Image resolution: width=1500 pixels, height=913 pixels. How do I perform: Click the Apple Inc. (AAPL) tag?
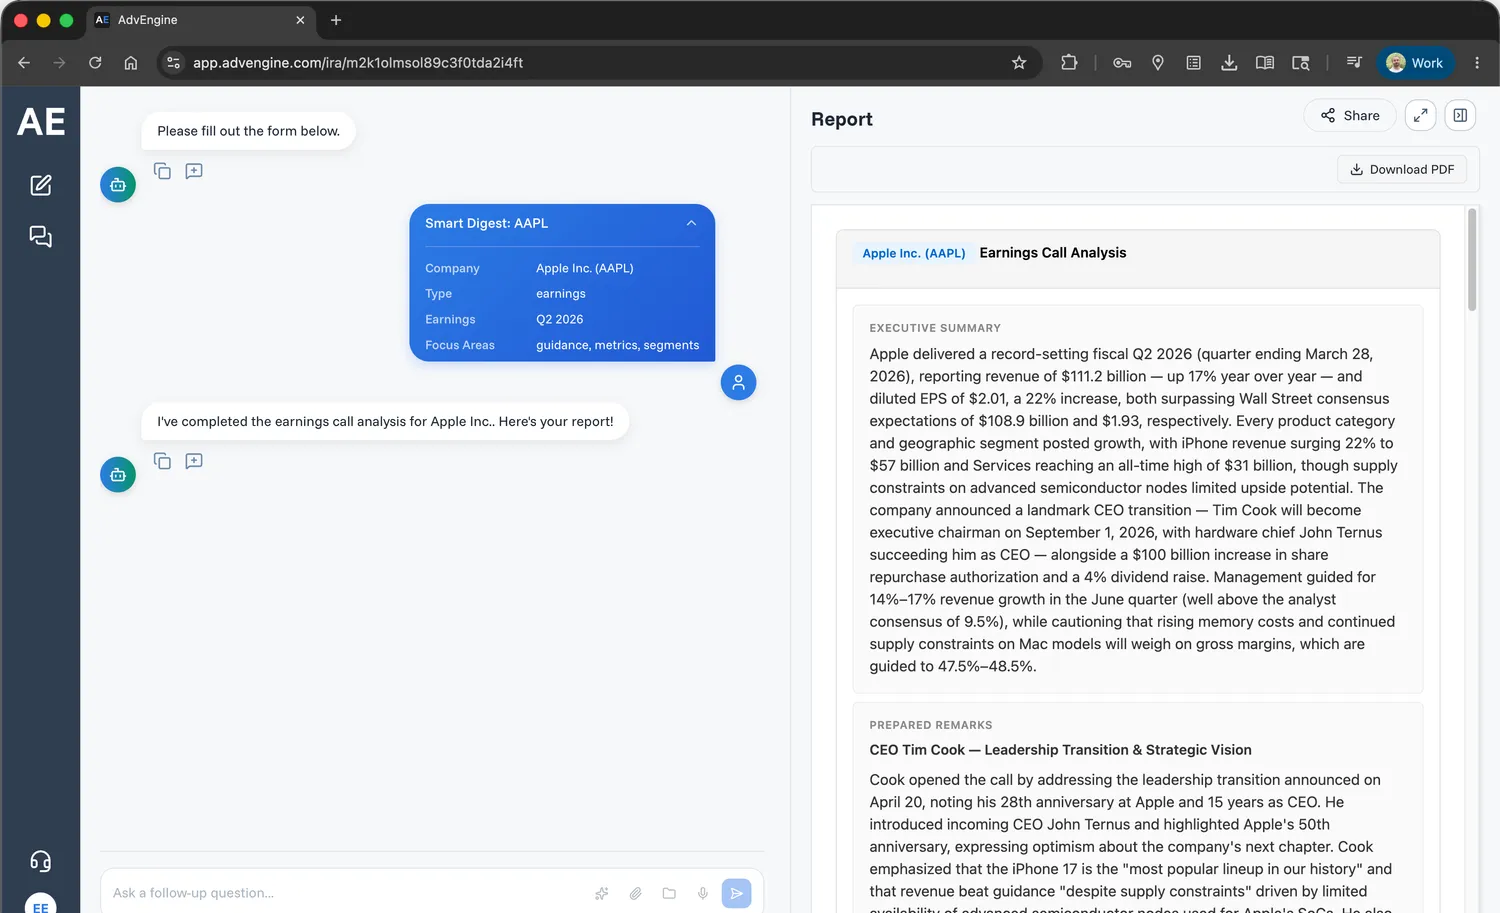click(x=914, y=254)
